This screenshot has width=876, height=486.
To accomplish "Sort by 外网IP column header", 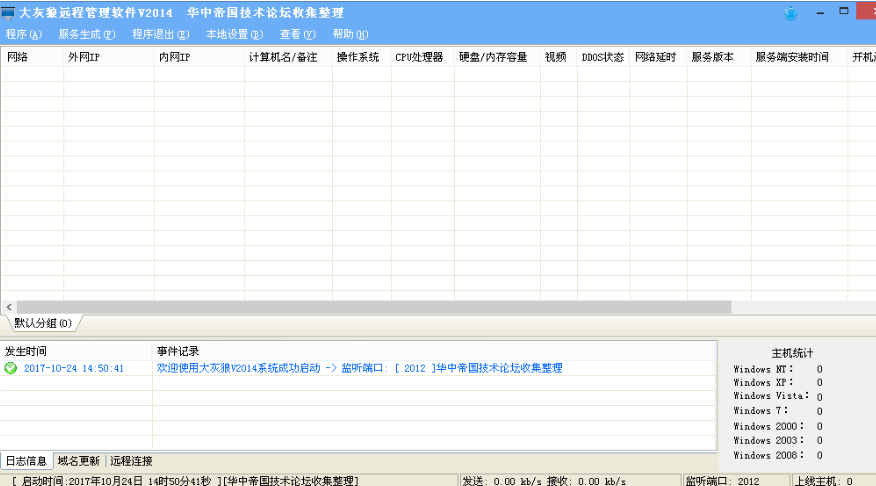I will point(108,57).
